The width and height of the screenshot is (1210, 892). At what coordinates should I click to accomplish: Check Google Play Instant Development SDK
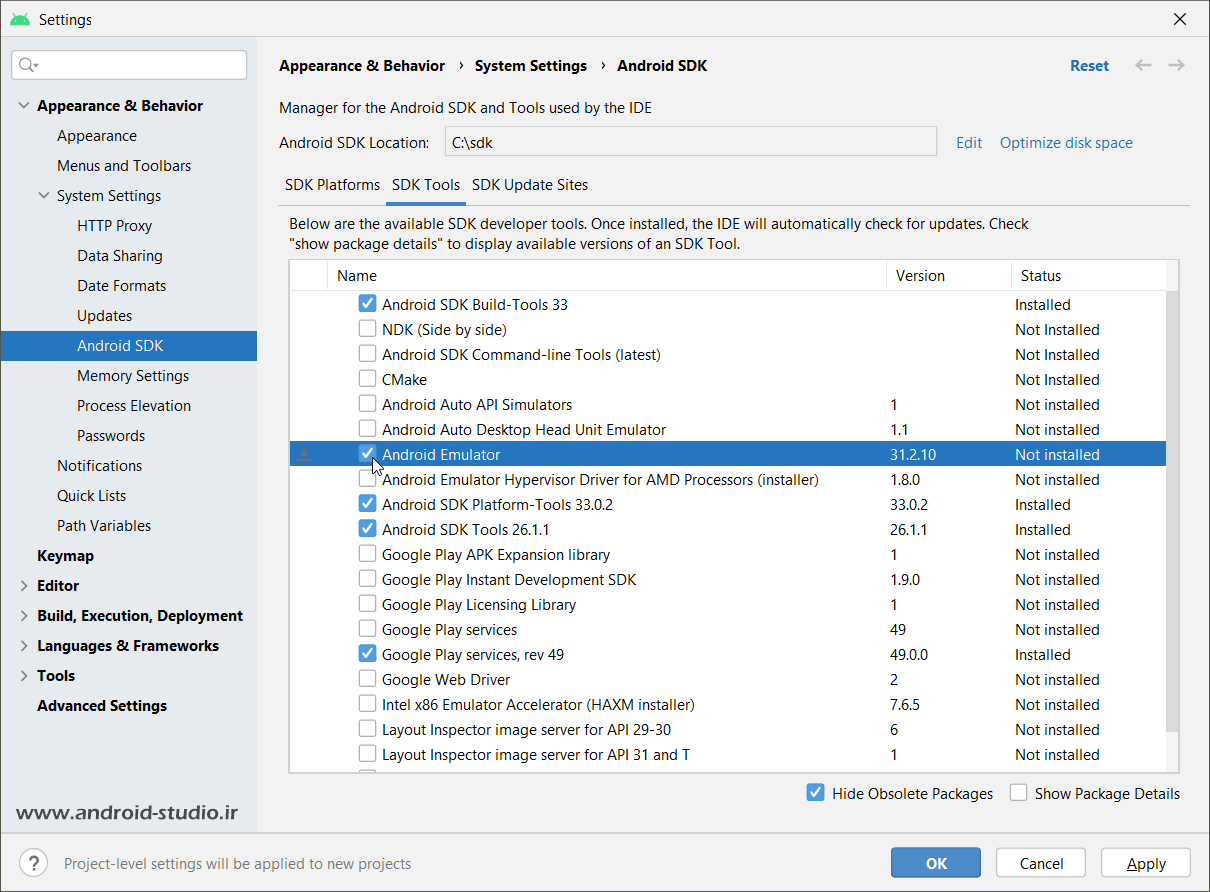pos(367,579)
